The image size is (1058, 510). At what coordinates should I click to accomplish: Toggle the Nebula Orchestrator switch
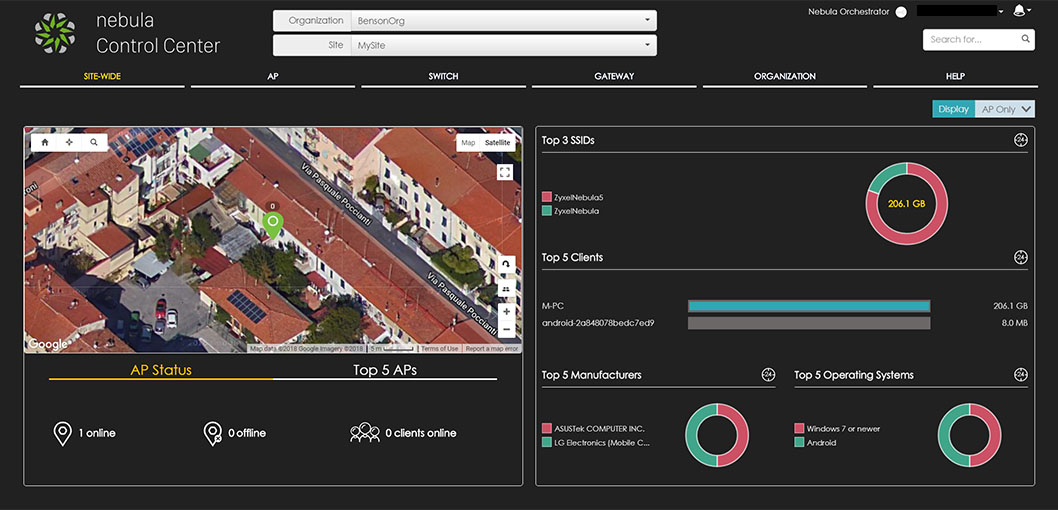[x=901, y=12]
